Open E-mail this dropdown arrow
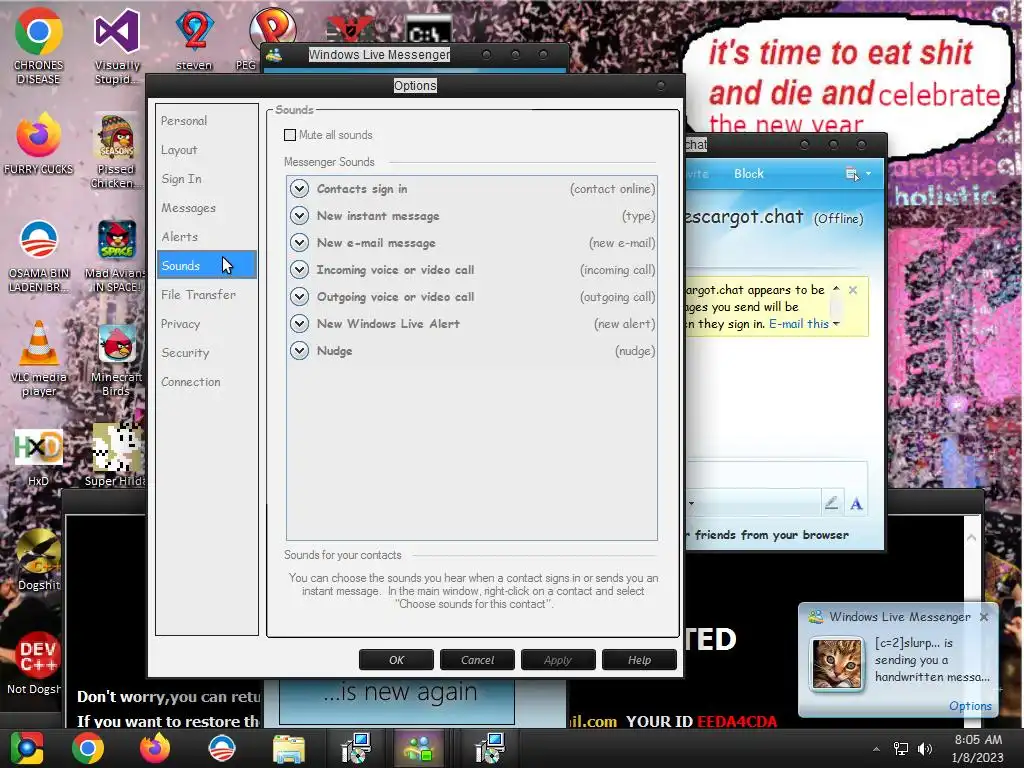Screen dimensions: 1024x768 pos(836,324)
